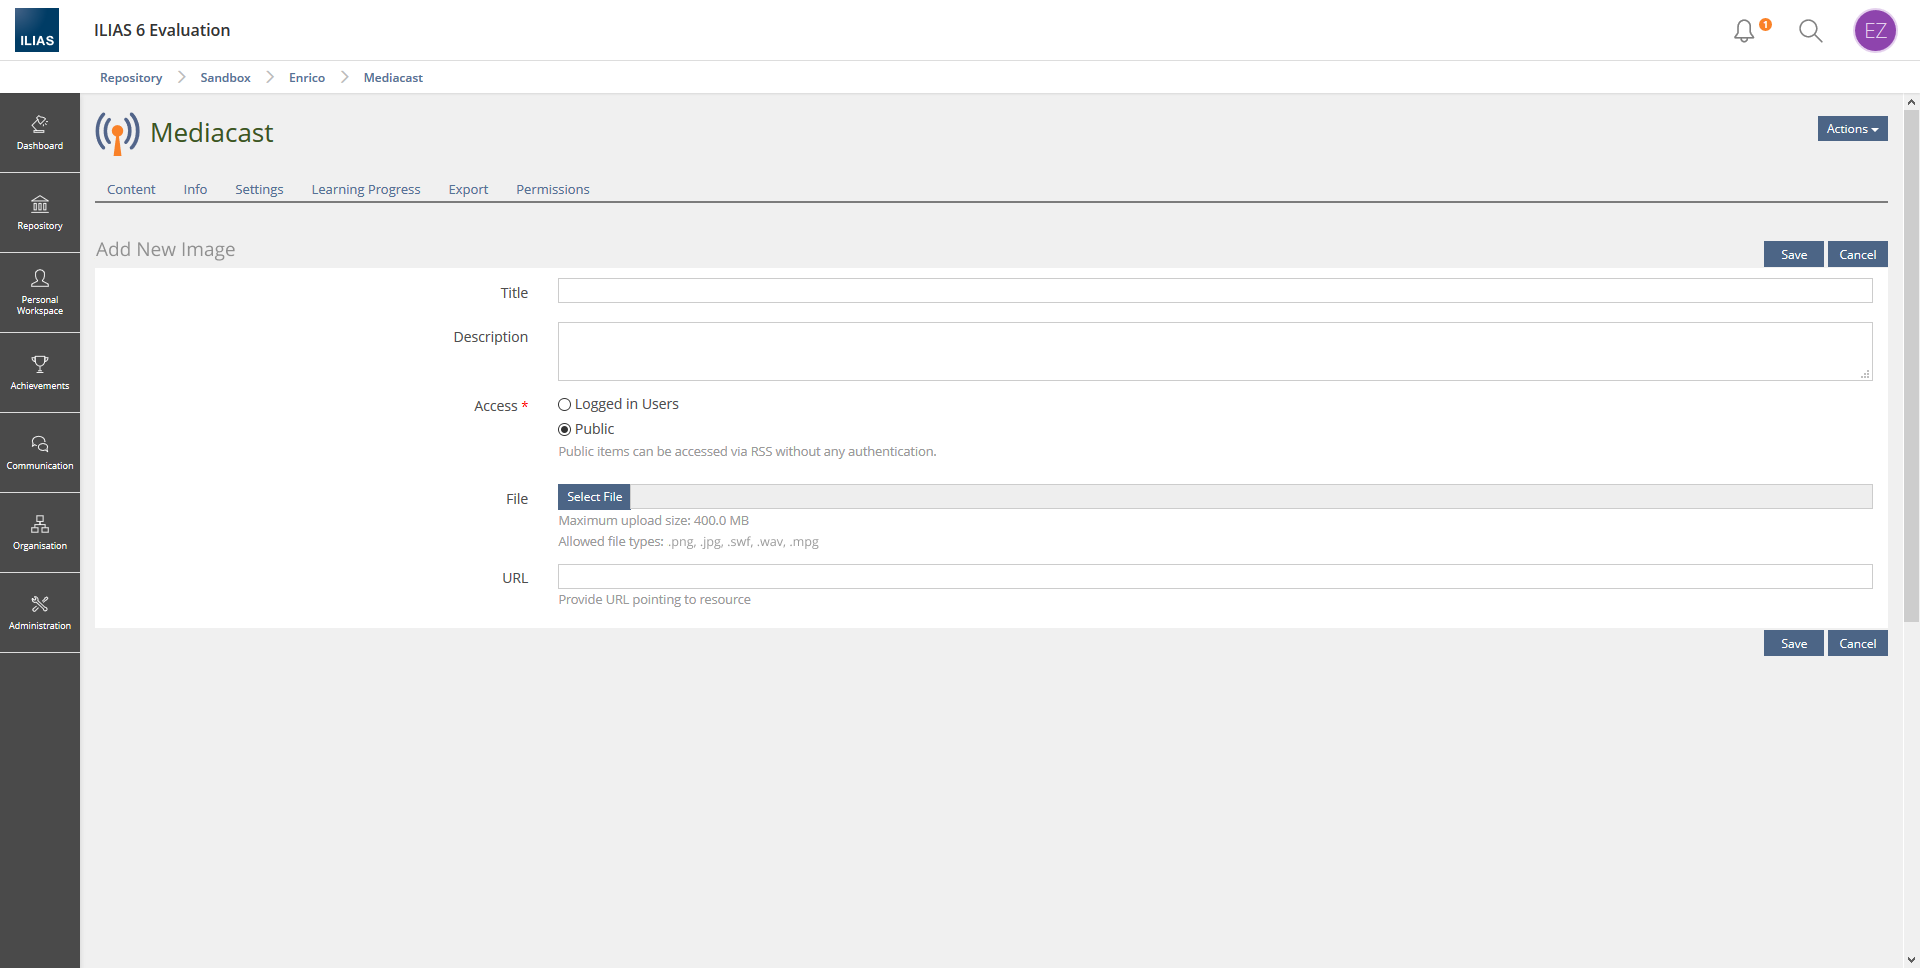This screenshot has width=1920, height=968.
Task: Go to Sandbox in the breadcrumb
Action: (225, 78)
